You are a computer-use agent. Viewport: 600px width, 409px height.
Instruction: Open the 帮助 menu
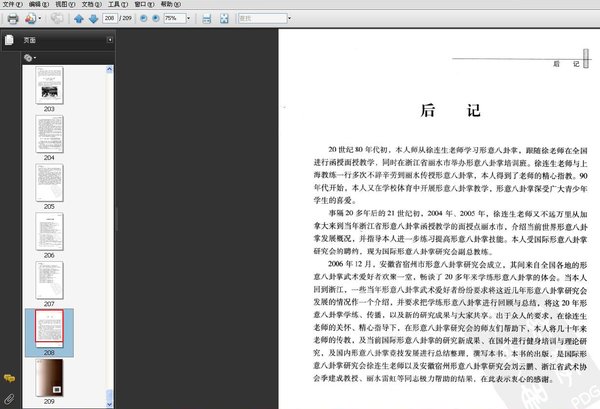point(171,4)
